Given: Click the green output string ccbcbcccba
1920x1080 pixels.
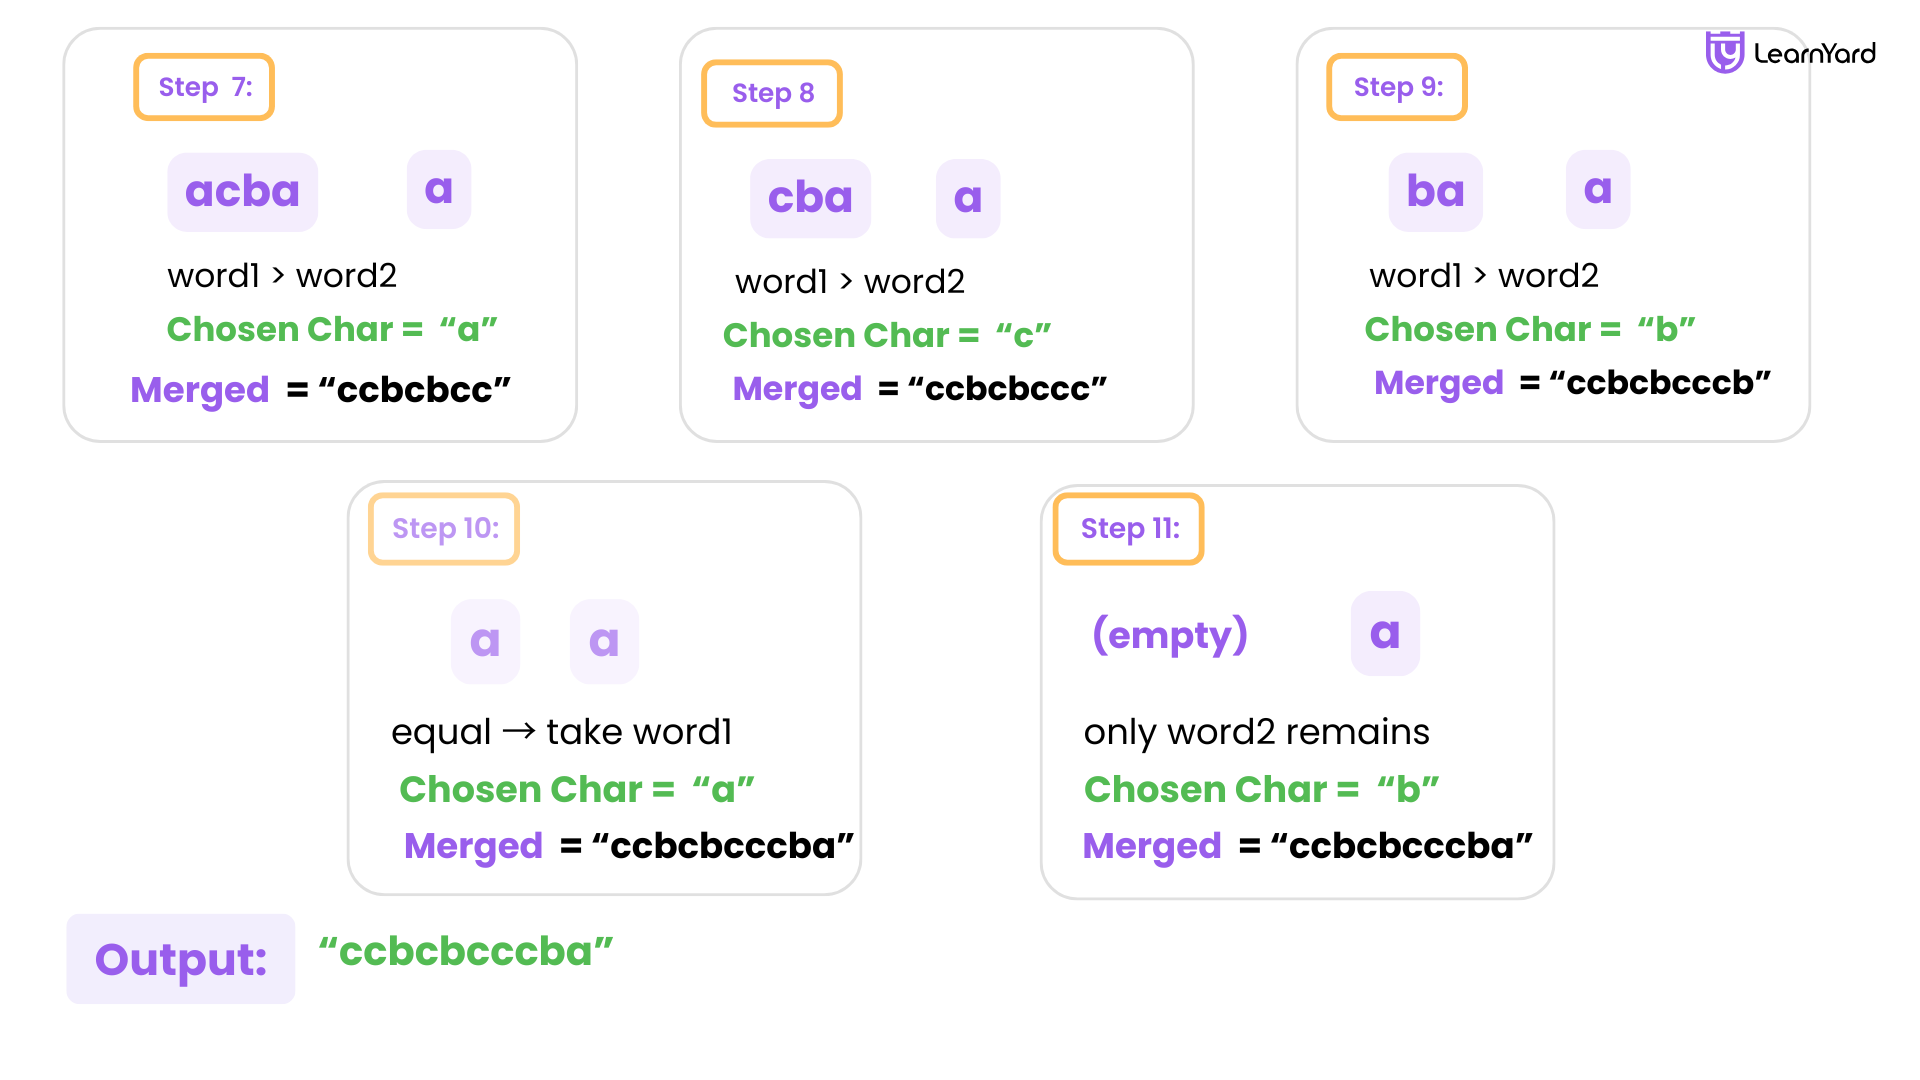Looking at the screenshot, I should coord(466,951).
